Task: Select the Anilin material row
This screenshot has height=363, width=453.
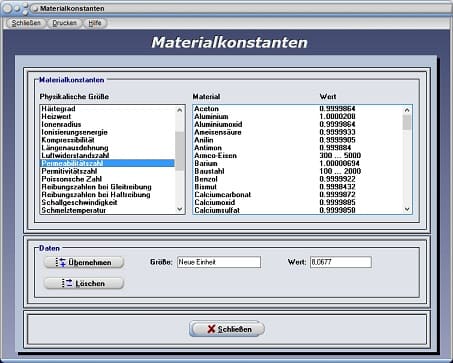Action: 298,140
